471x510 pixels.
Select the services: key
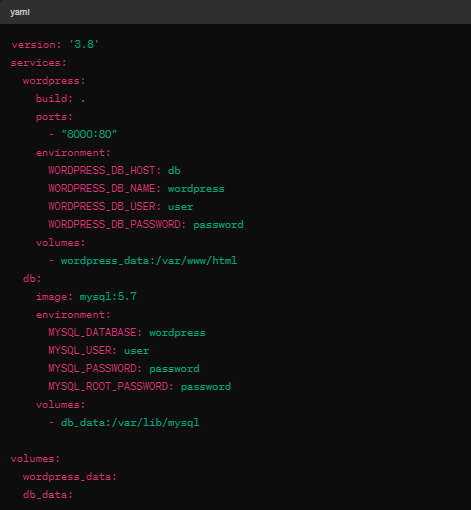pyautogui.click(x=39, y=63)
